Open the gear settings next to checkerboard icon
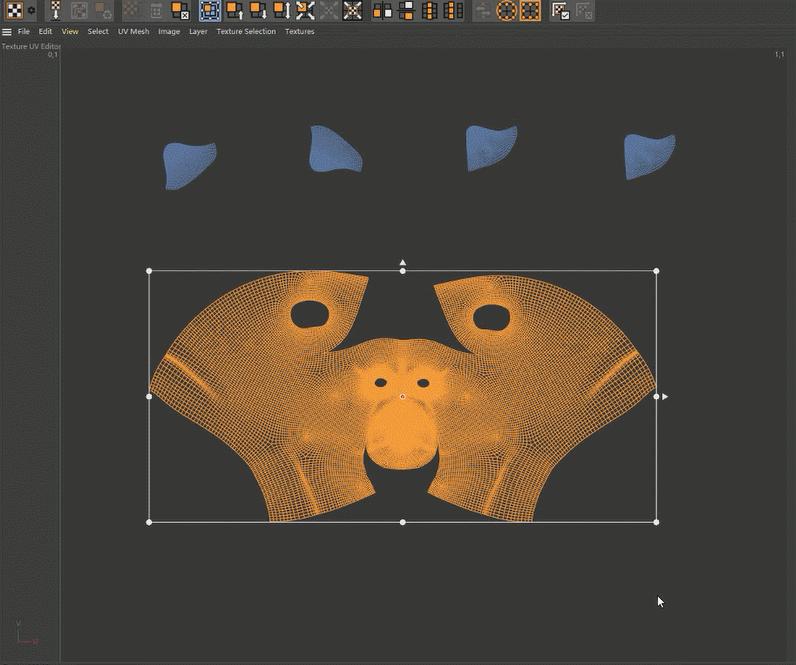This screenshot has height=665, width=796. pyautogui.click(x=31, y=10)
